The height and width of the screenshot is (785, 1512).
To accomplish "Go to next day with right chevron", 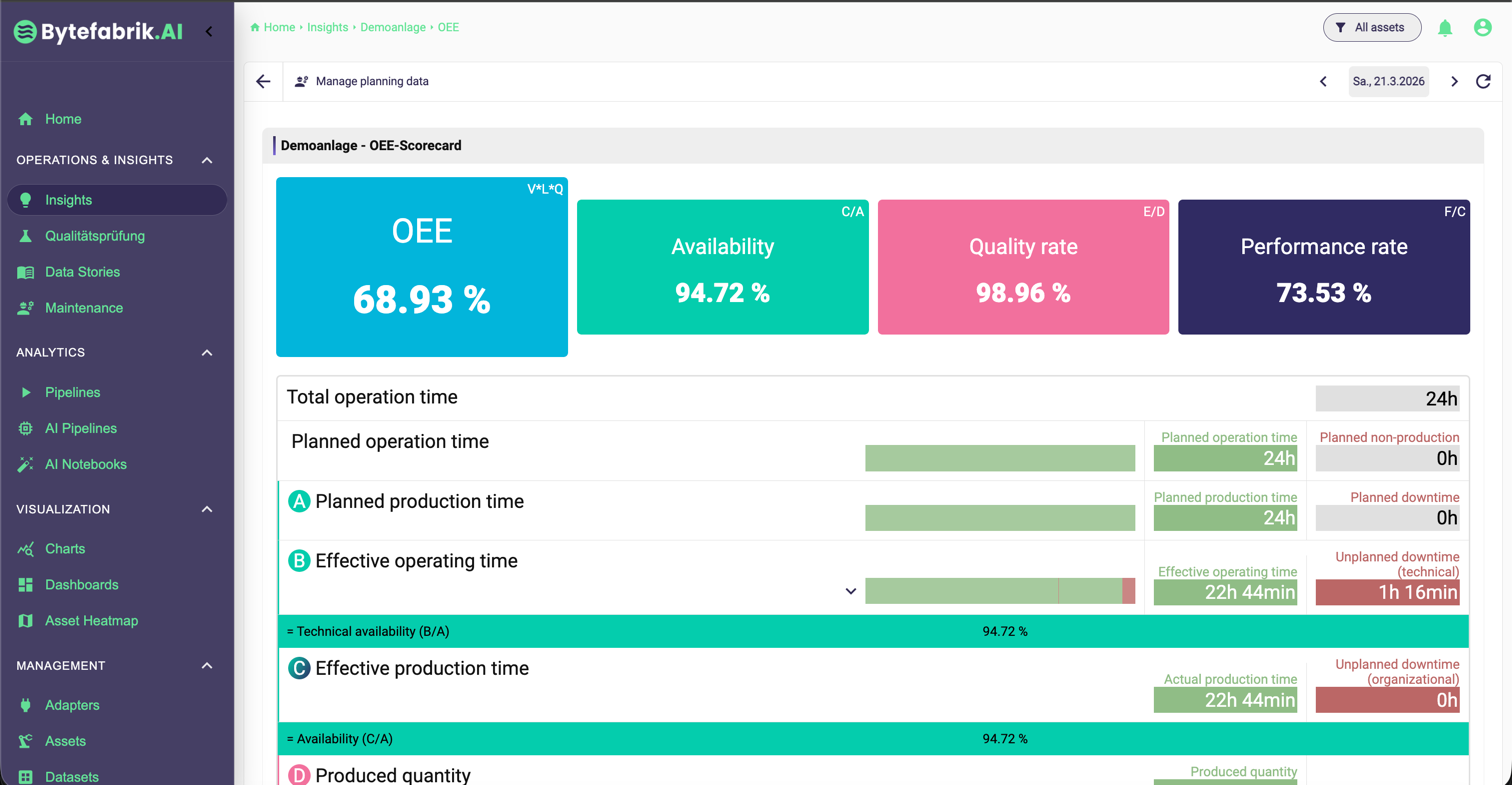I will click(x=1454, y=81).
